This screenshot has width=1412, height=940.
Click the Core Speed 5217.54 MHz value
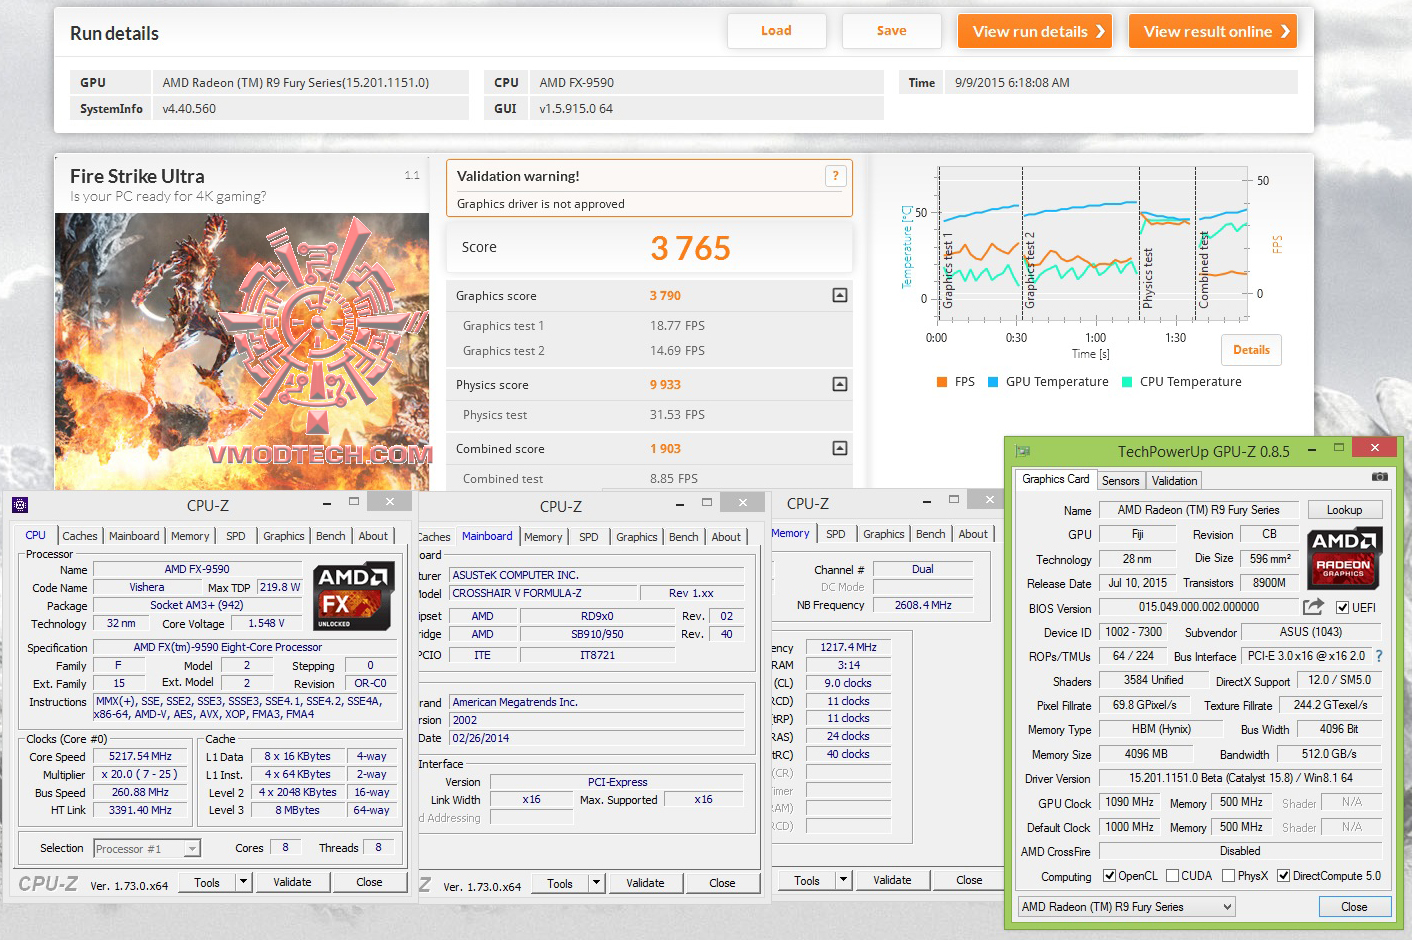click(x=141, y=757)
